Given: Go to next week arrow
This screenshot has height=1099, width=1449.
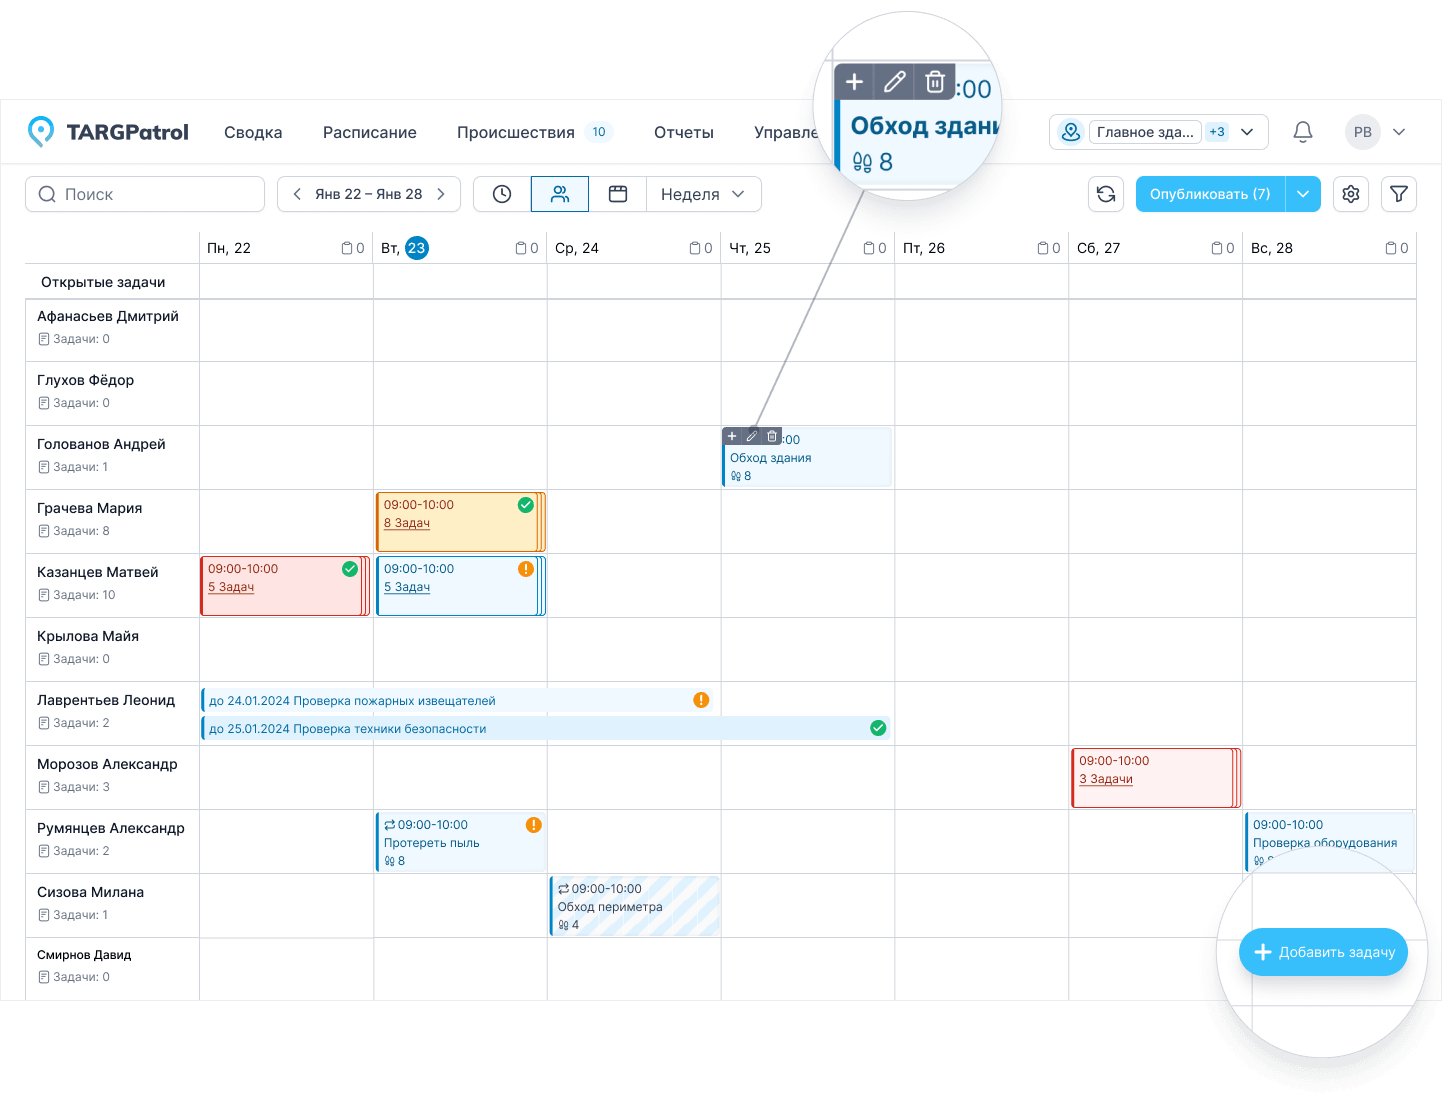Looking at the screenshot, I should tap(441, 194).
